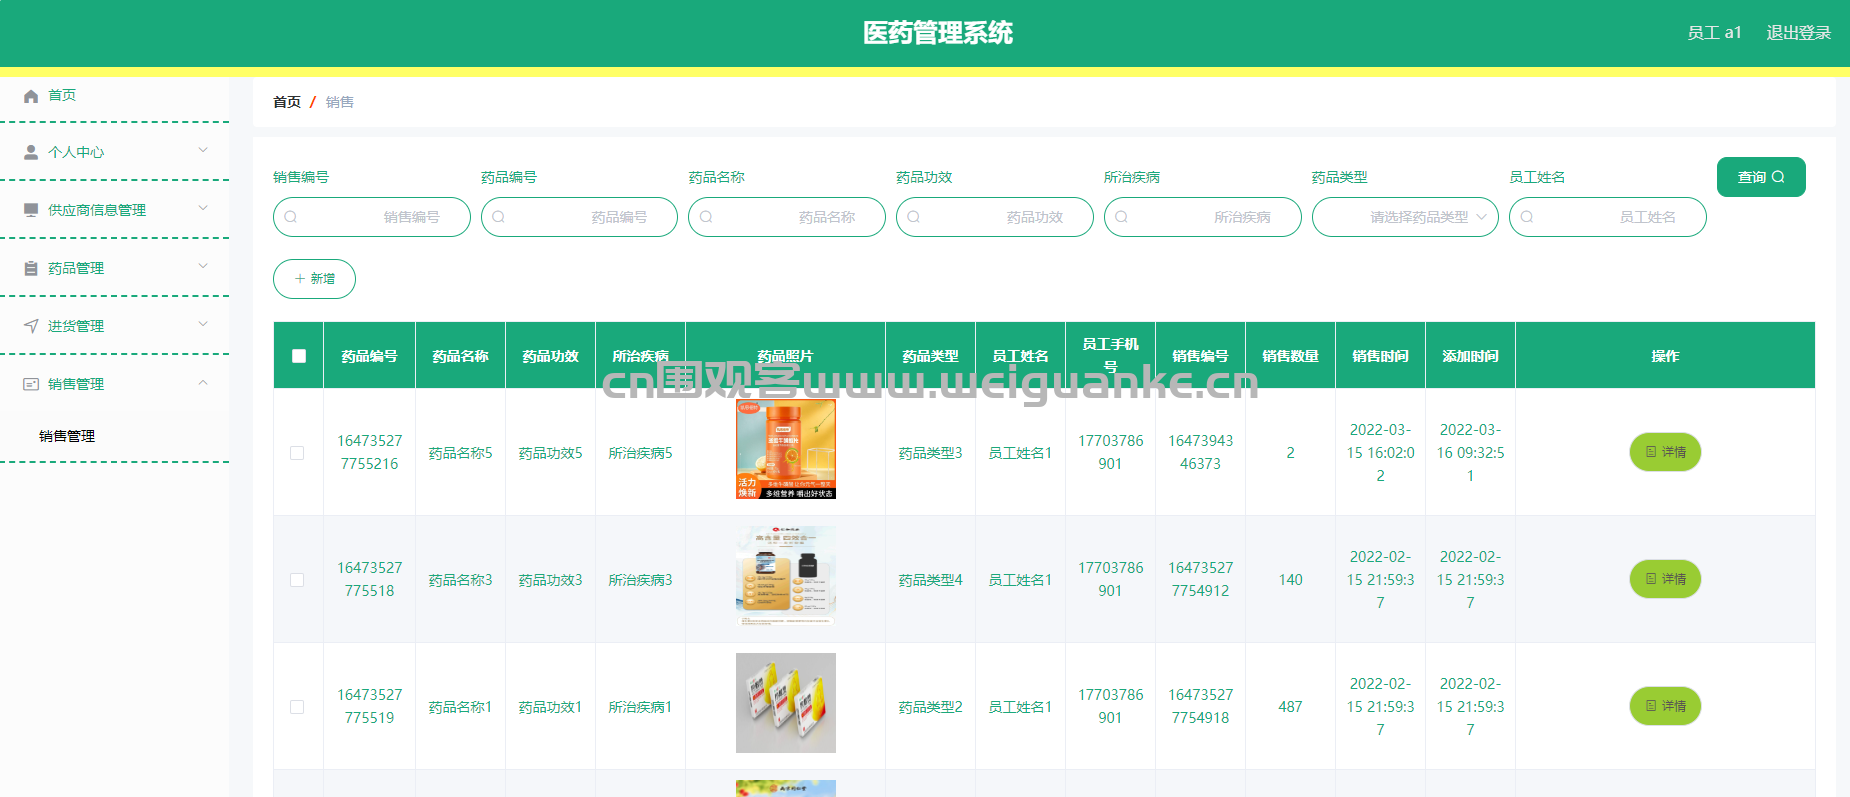The height and width of the screenshot is (797, 1850).
Task: Click the monitor icon for 供应商信息管理
Action: [31, 210]
